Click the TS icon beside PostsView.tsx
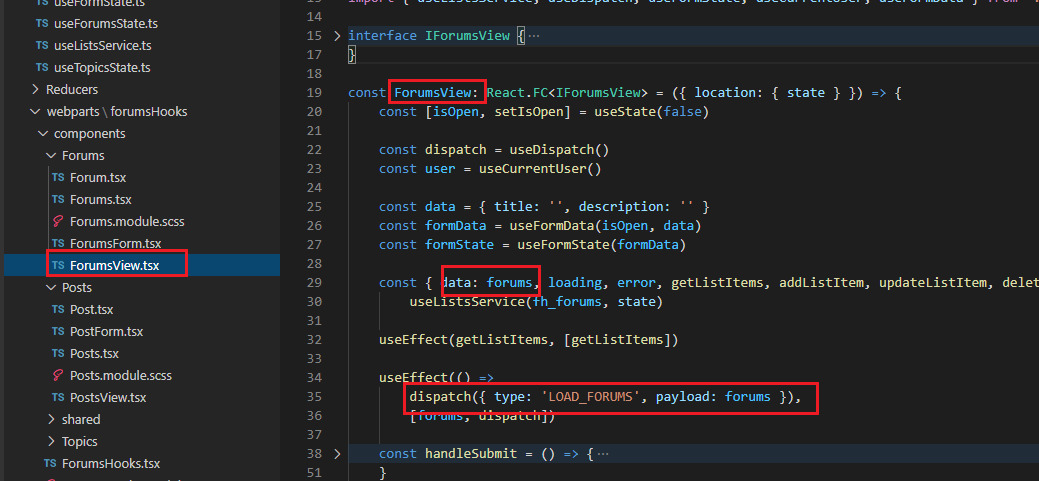The height and width of the screenshot is (481, 1039). pyautogui.click(x=58, y=397)
